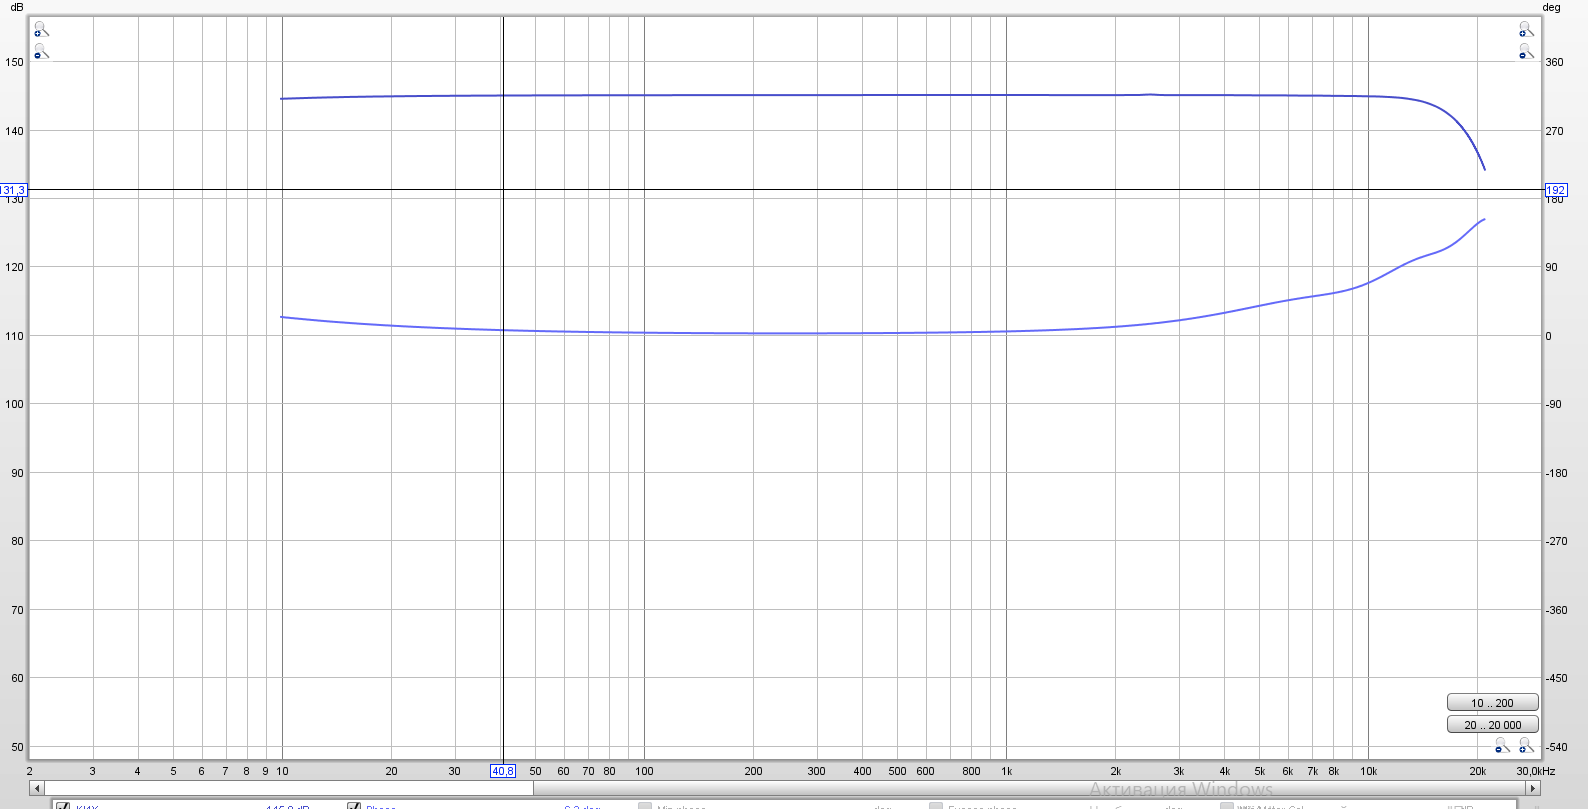Toggle the Phase trace checkbox
Screen dimensions: 1588x809
354,805
